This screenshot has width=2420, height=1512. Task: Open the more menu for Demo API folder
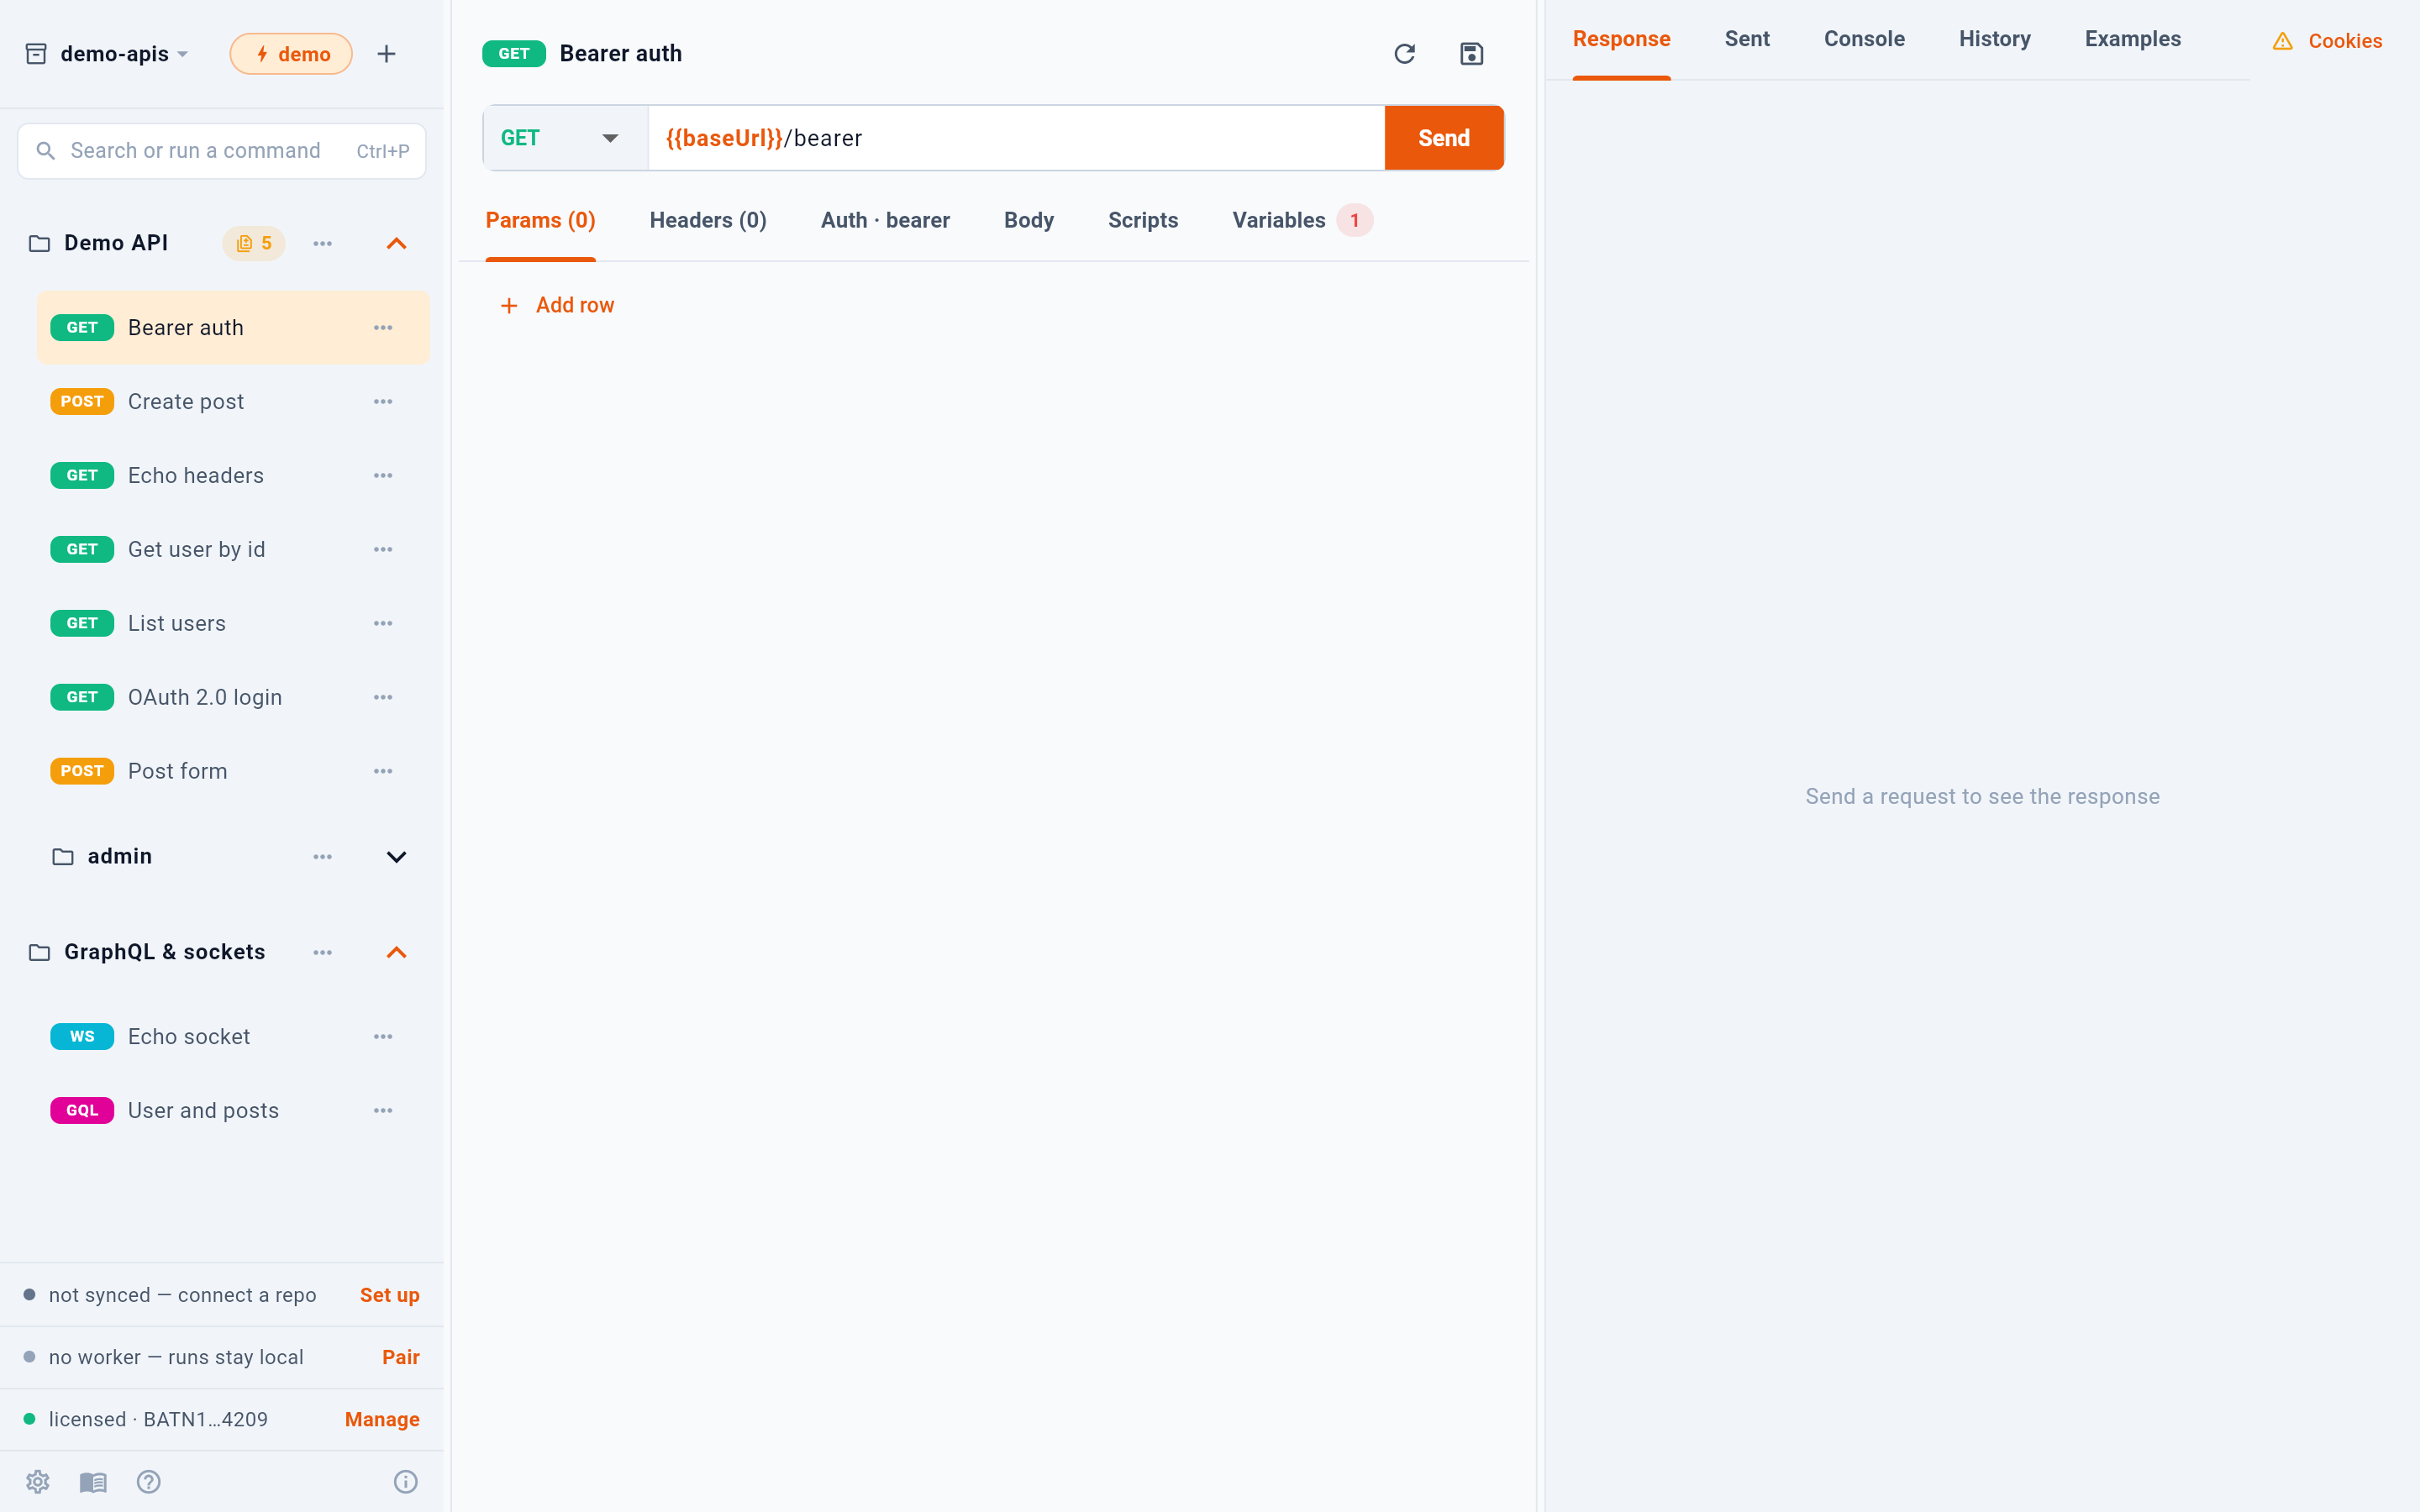coord(322,244)
